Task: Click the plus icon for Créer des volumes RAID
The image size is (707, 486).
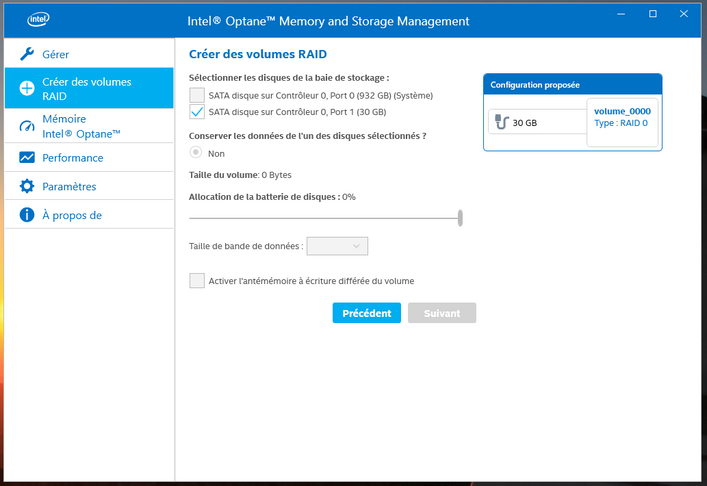Action: (x=27, y=89)
